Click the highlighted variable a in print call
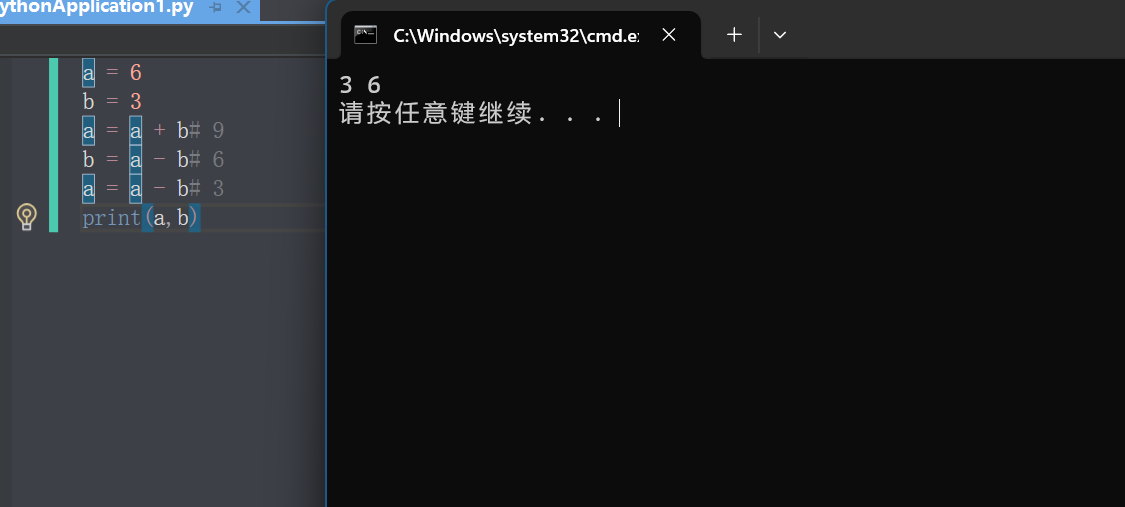This screenshot has width=1125, height=507. 159,217
